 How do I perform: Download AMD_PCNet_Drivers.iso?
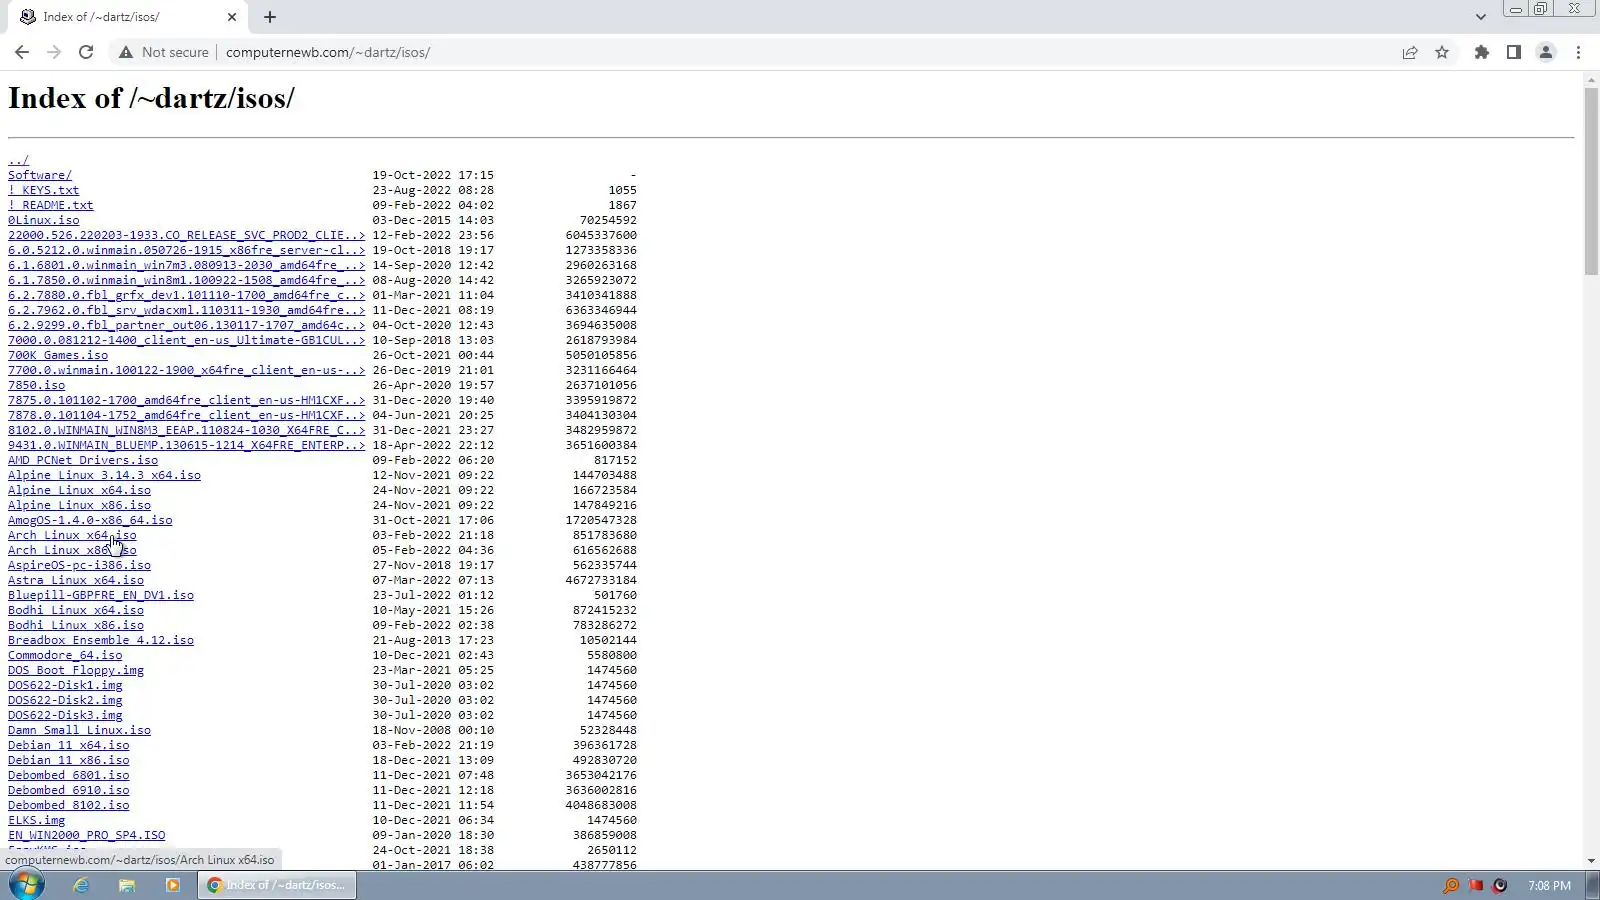click(x=83, y=460)
